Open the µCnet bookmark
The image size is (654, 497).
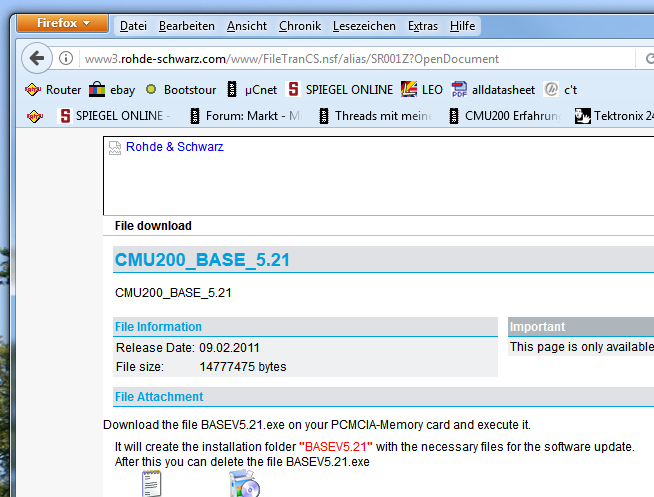tap(252, 90)
